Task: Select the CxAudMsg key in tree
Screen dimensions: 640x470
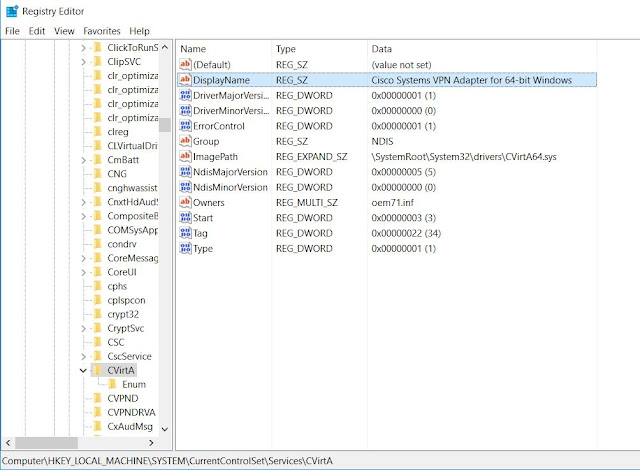Action: pos(130,426)
